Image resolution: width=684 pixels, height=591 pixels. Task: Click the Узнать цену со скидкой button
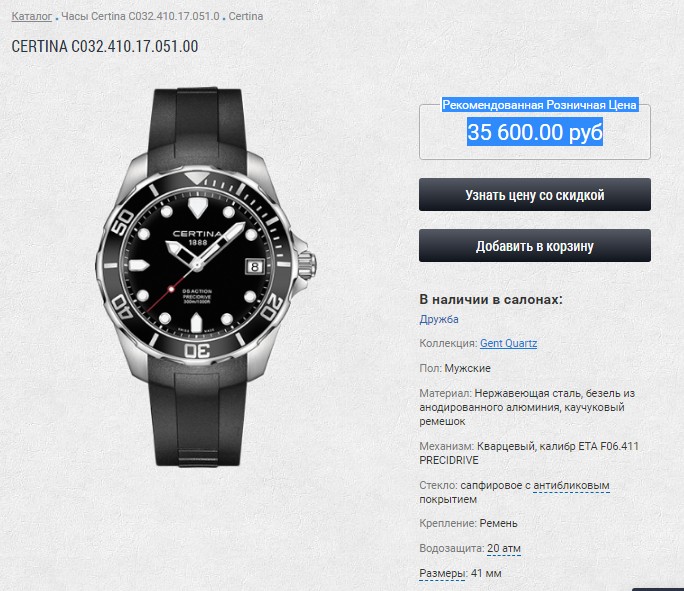tap(535, 195)
